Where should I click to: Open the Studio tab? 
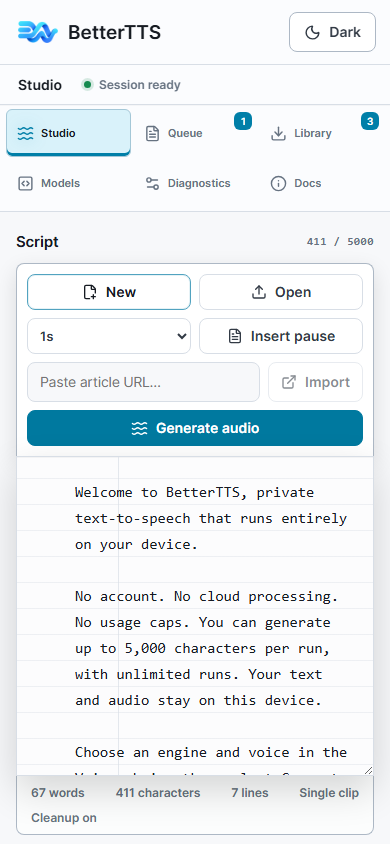pyautogui.click(x=68, y=133)
